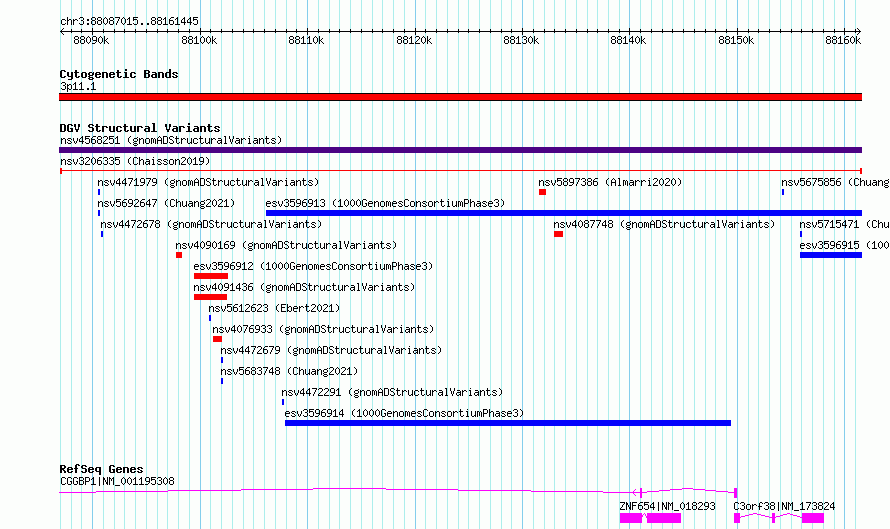Screen dimensions: 890x529
Task: Click ZNF654|NM_018293 gene label
Action: click(668, 506)
